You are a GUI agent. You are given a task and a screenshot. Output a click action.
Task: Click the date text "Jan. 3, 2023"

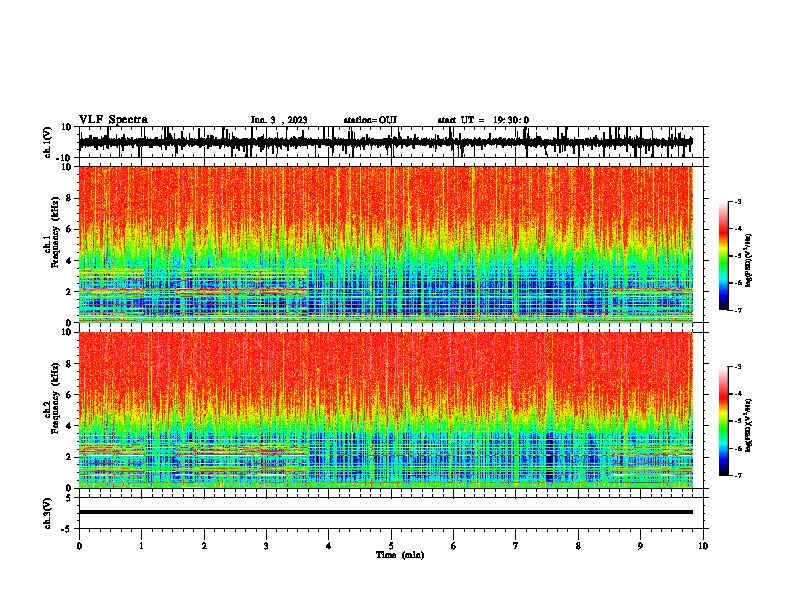(x=279, y=120)
